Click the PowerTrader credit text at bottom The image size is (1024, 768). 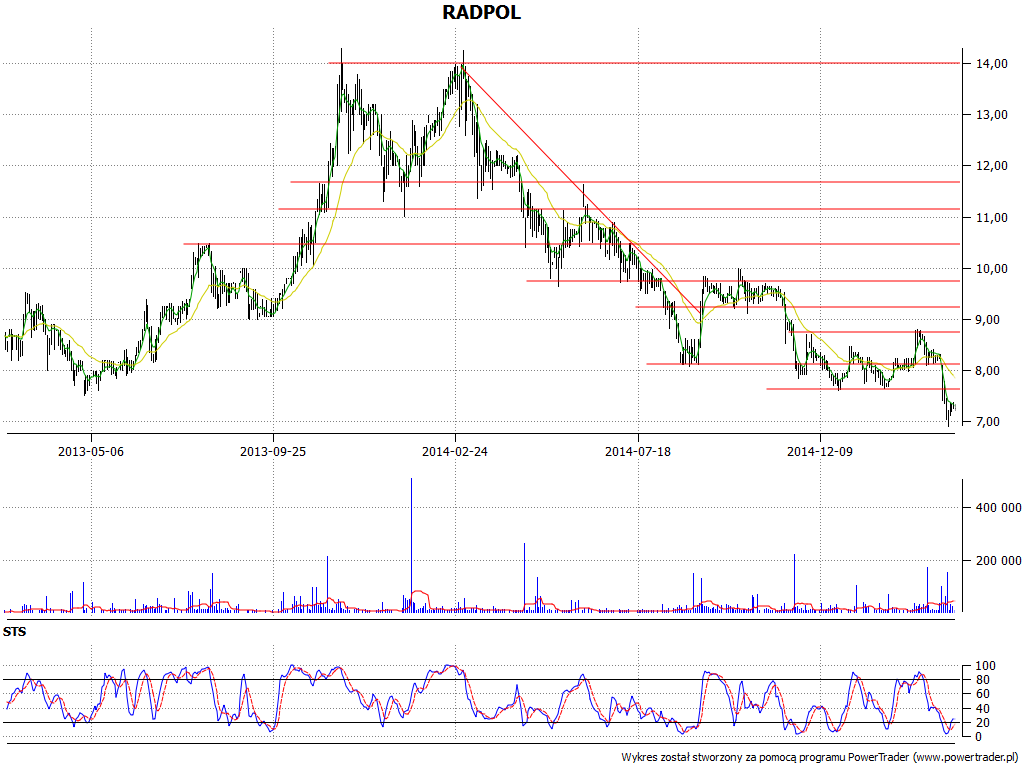[x=820, y=758]
